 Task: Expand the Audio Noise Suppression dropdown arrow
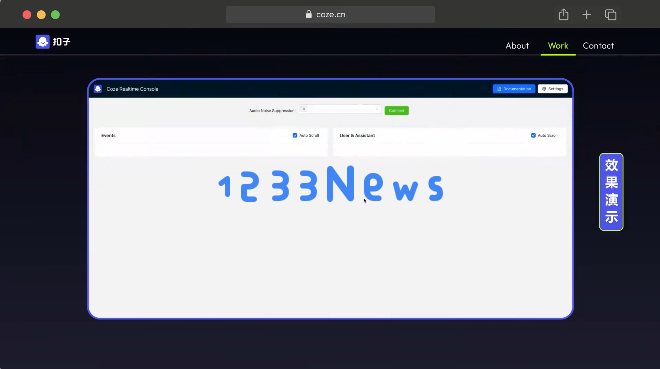pos(376,109)
